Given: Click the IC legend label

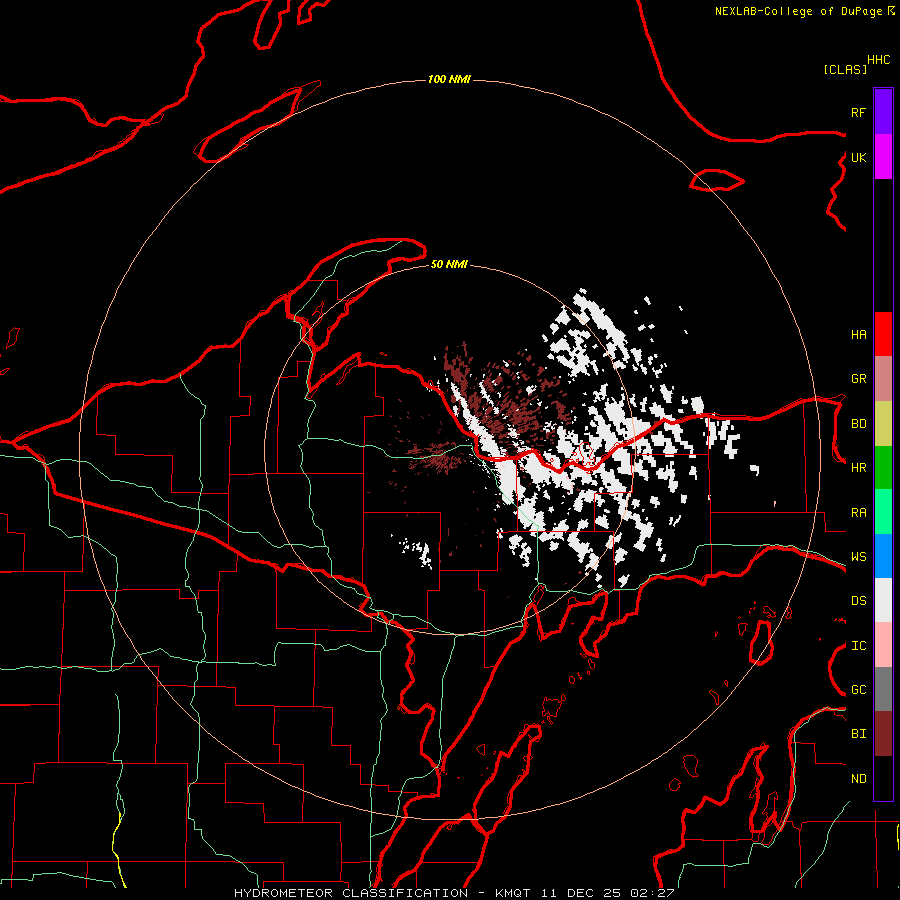Looking at the screenshot, I should pos(858,646).
